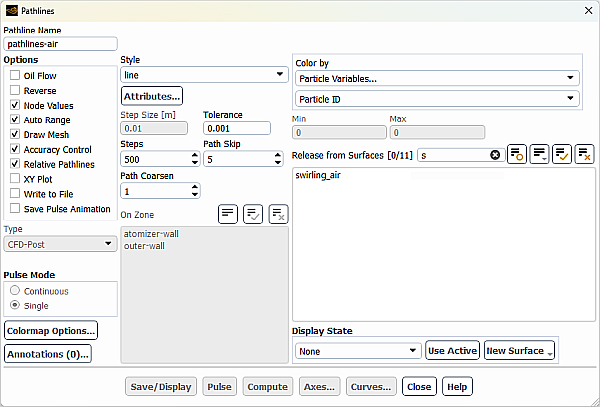This screenshot has height=407, width=600.
Task: Select all zones in On Zone list
Action: point(253,213)
